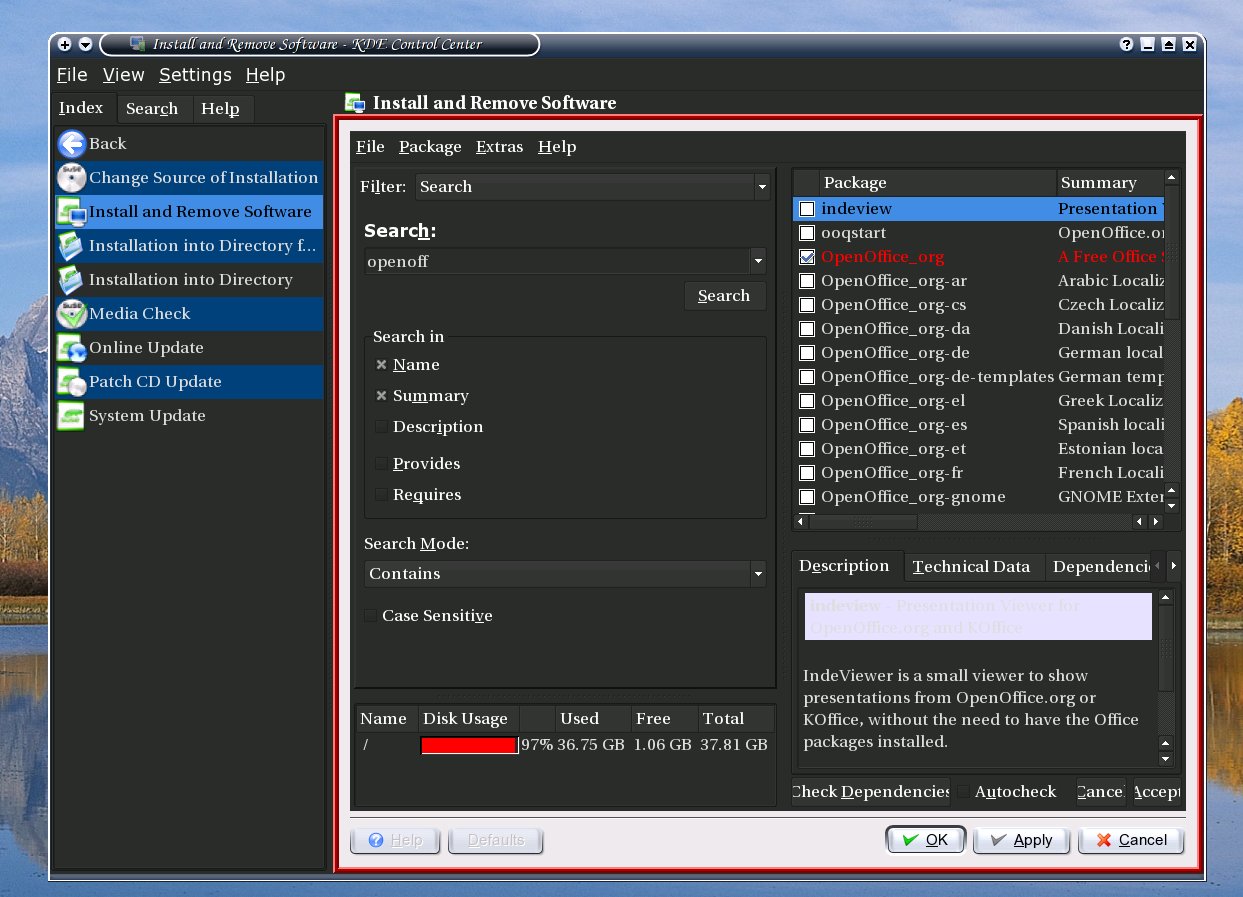The height and width of the screenshot is (897, 1243).
Task: Open the truncated 'Installation into Directory f...' icon
Action: (71, 246)
